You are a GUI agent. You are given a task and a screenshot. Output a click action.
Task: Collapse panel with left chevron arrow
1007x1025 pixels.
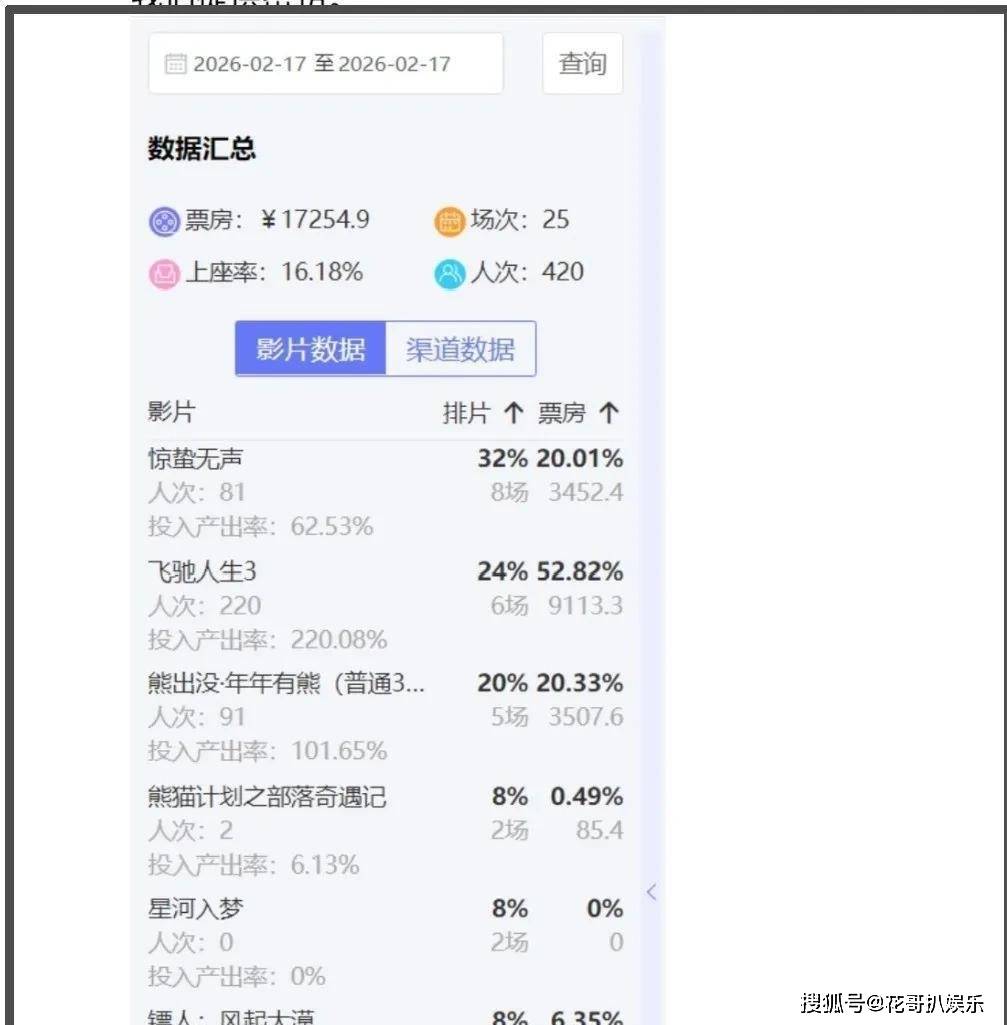pyautogui.click(x=651, y=892)
